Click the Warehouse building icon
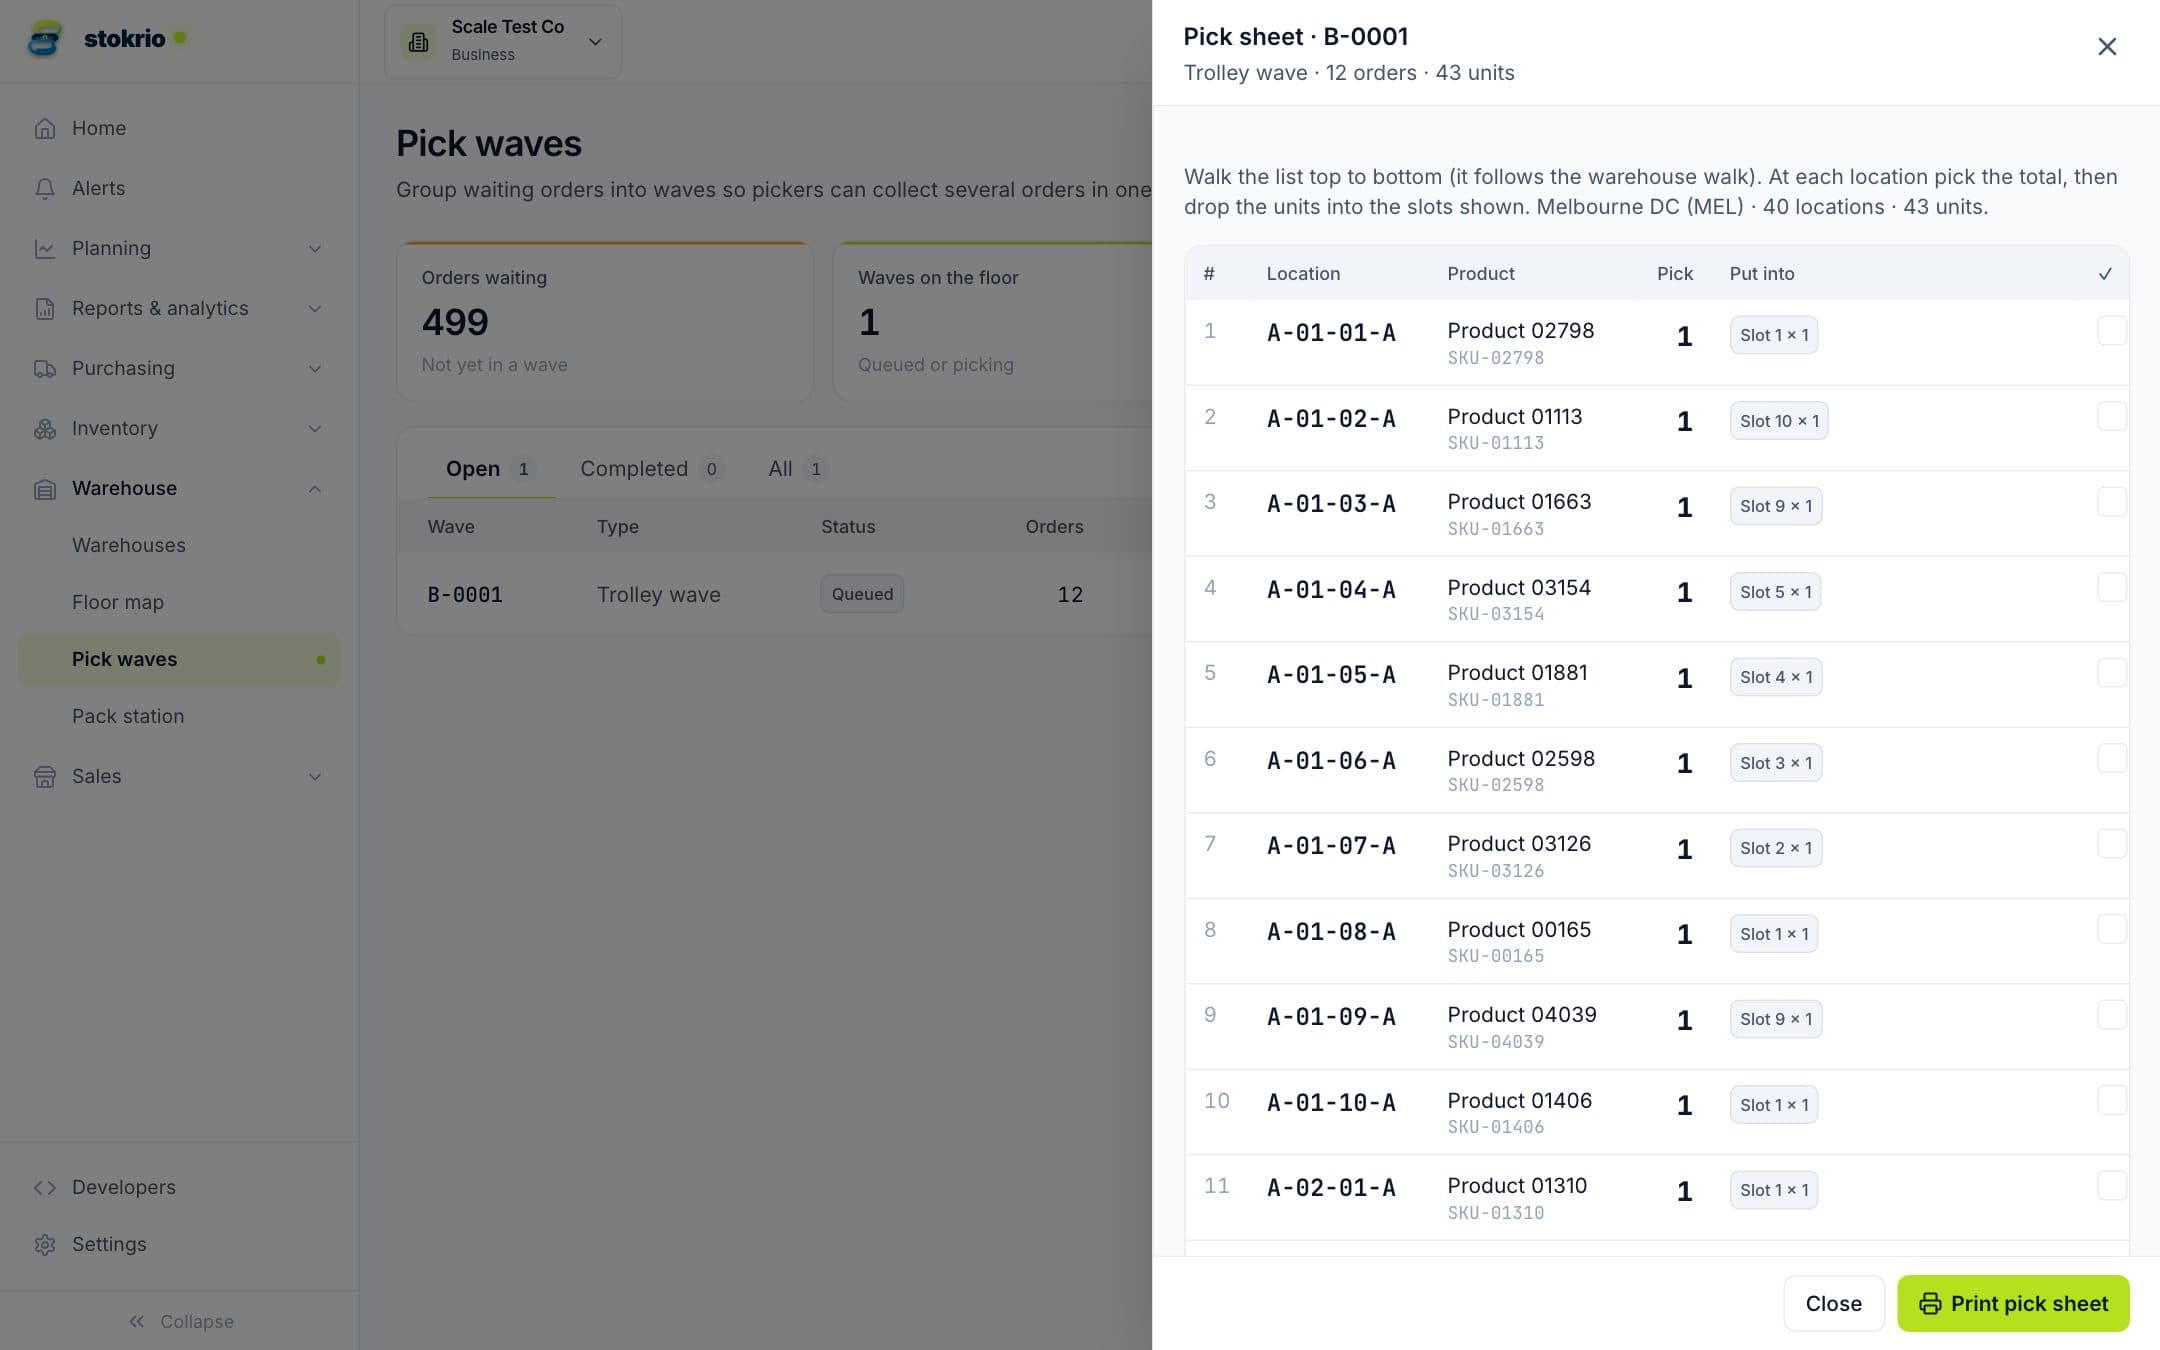This screenshot has height=1350, width=2160. click(x=45, y=489)
